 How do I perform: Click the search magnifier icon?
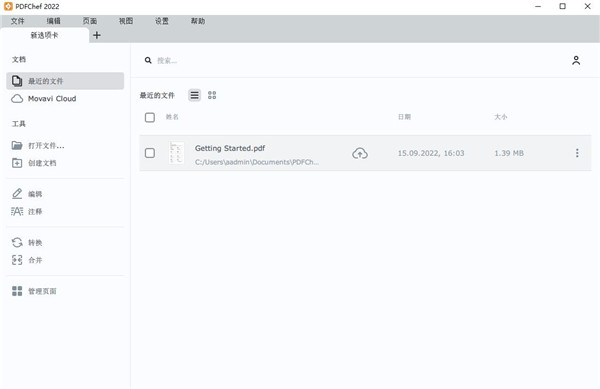(148, 60)
